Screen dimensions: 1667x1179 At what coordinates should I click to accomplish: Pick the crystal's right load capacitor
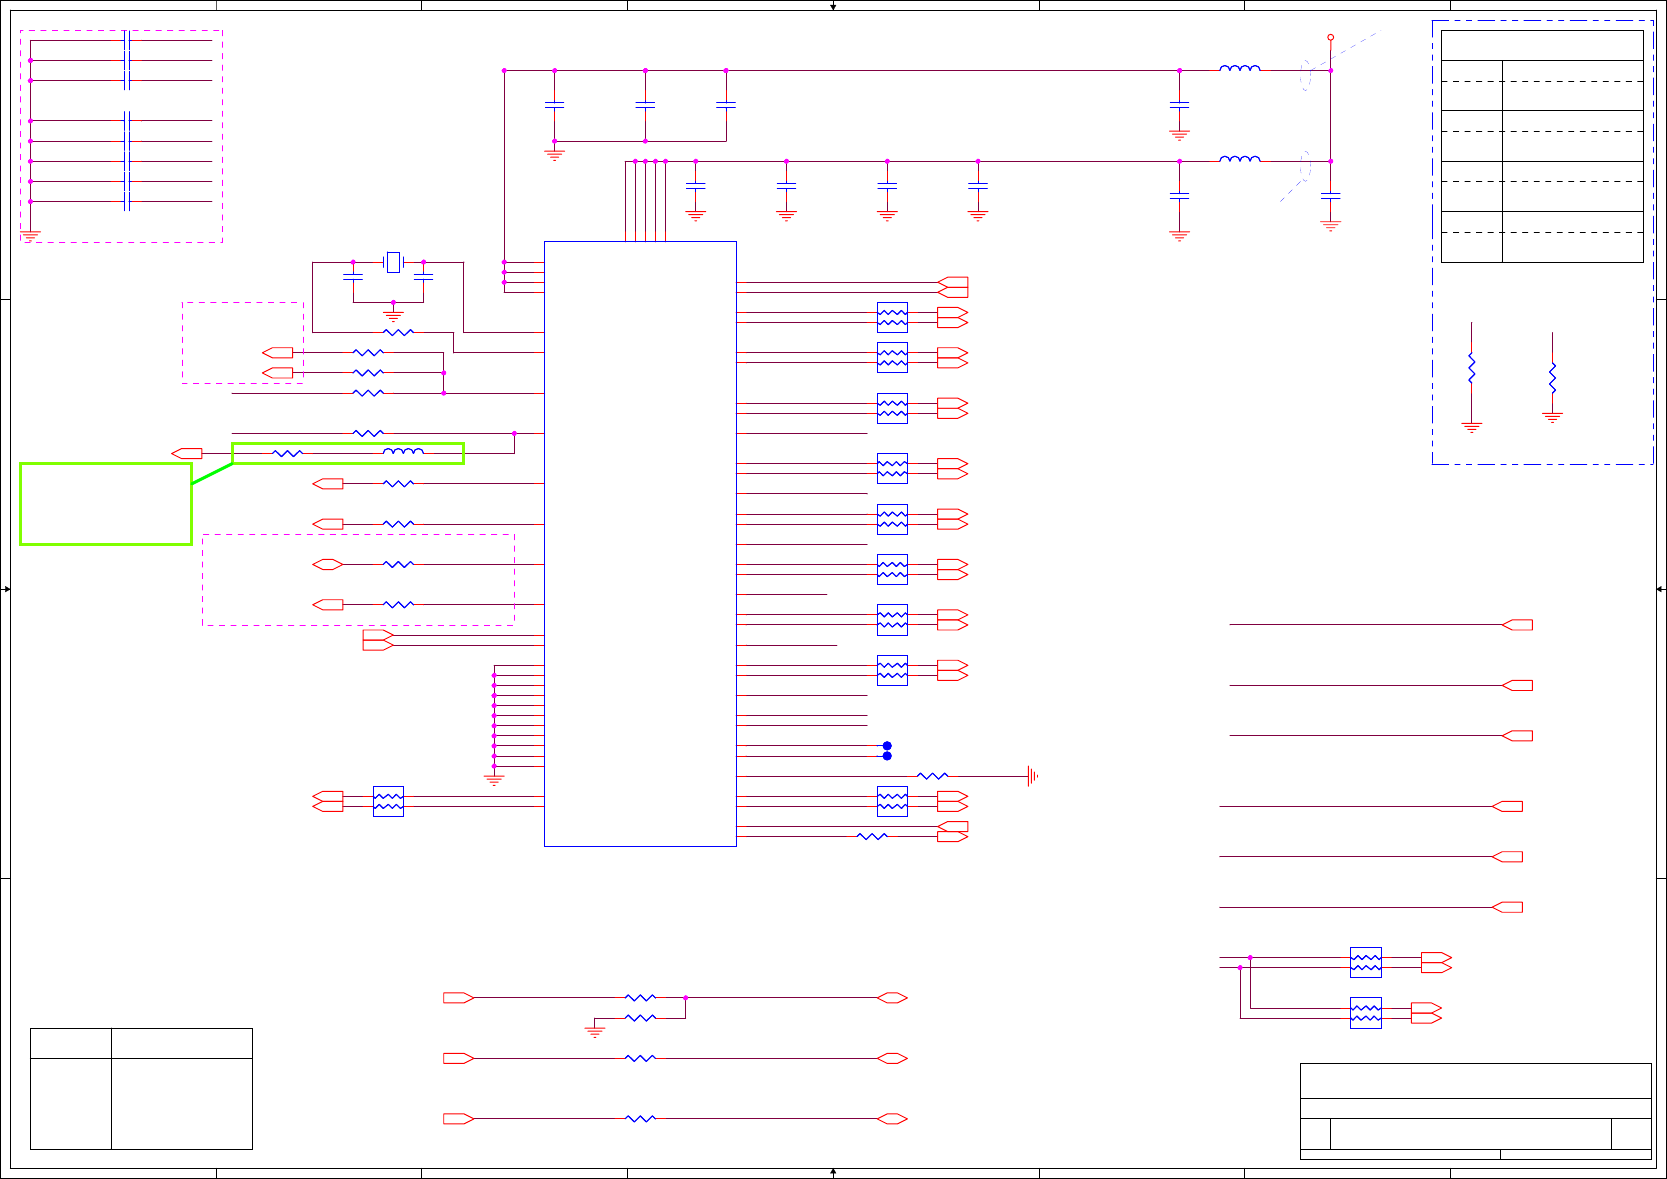coord(423,276)
